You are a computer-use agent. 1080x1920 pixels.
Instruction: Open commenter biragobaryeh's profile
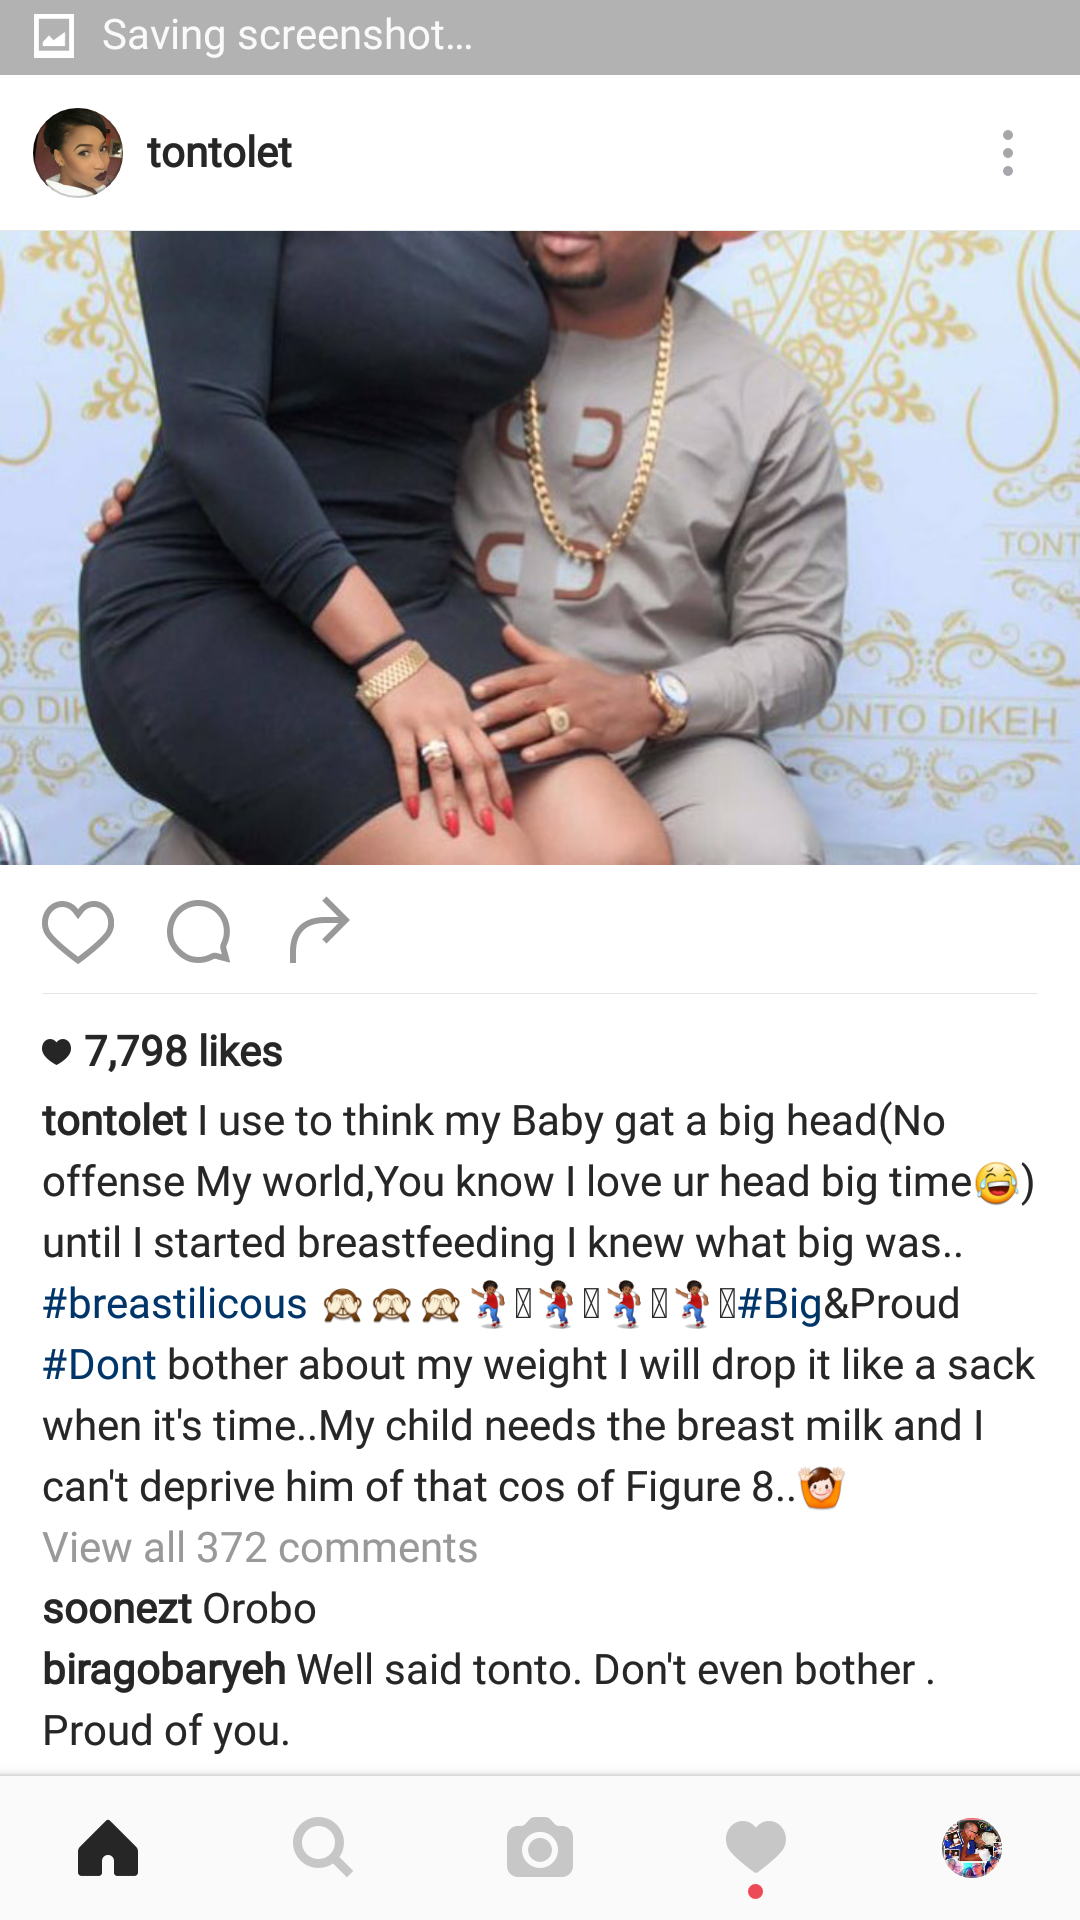(x=164, y=1670)
